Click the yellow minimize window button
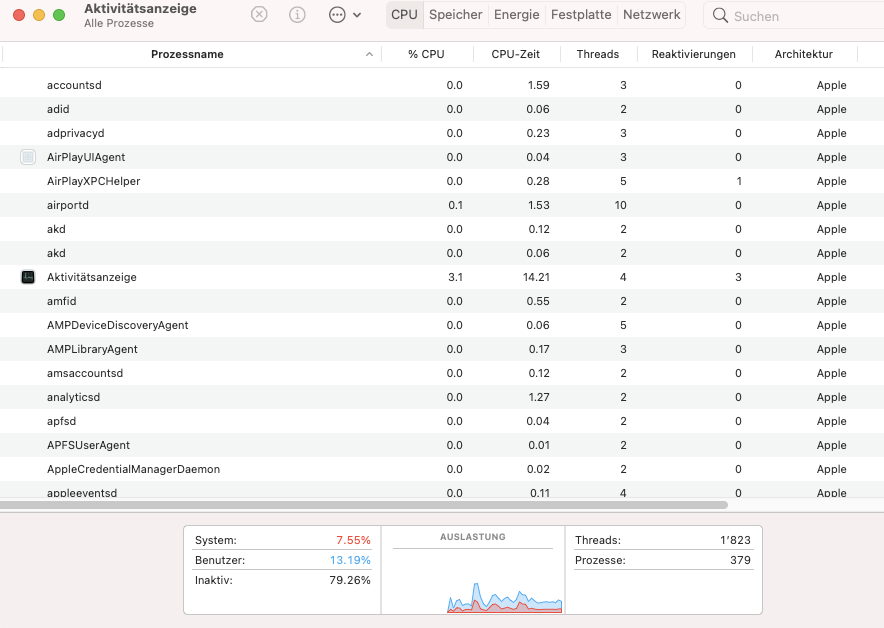The image size is (884, 628). (39, 15)
